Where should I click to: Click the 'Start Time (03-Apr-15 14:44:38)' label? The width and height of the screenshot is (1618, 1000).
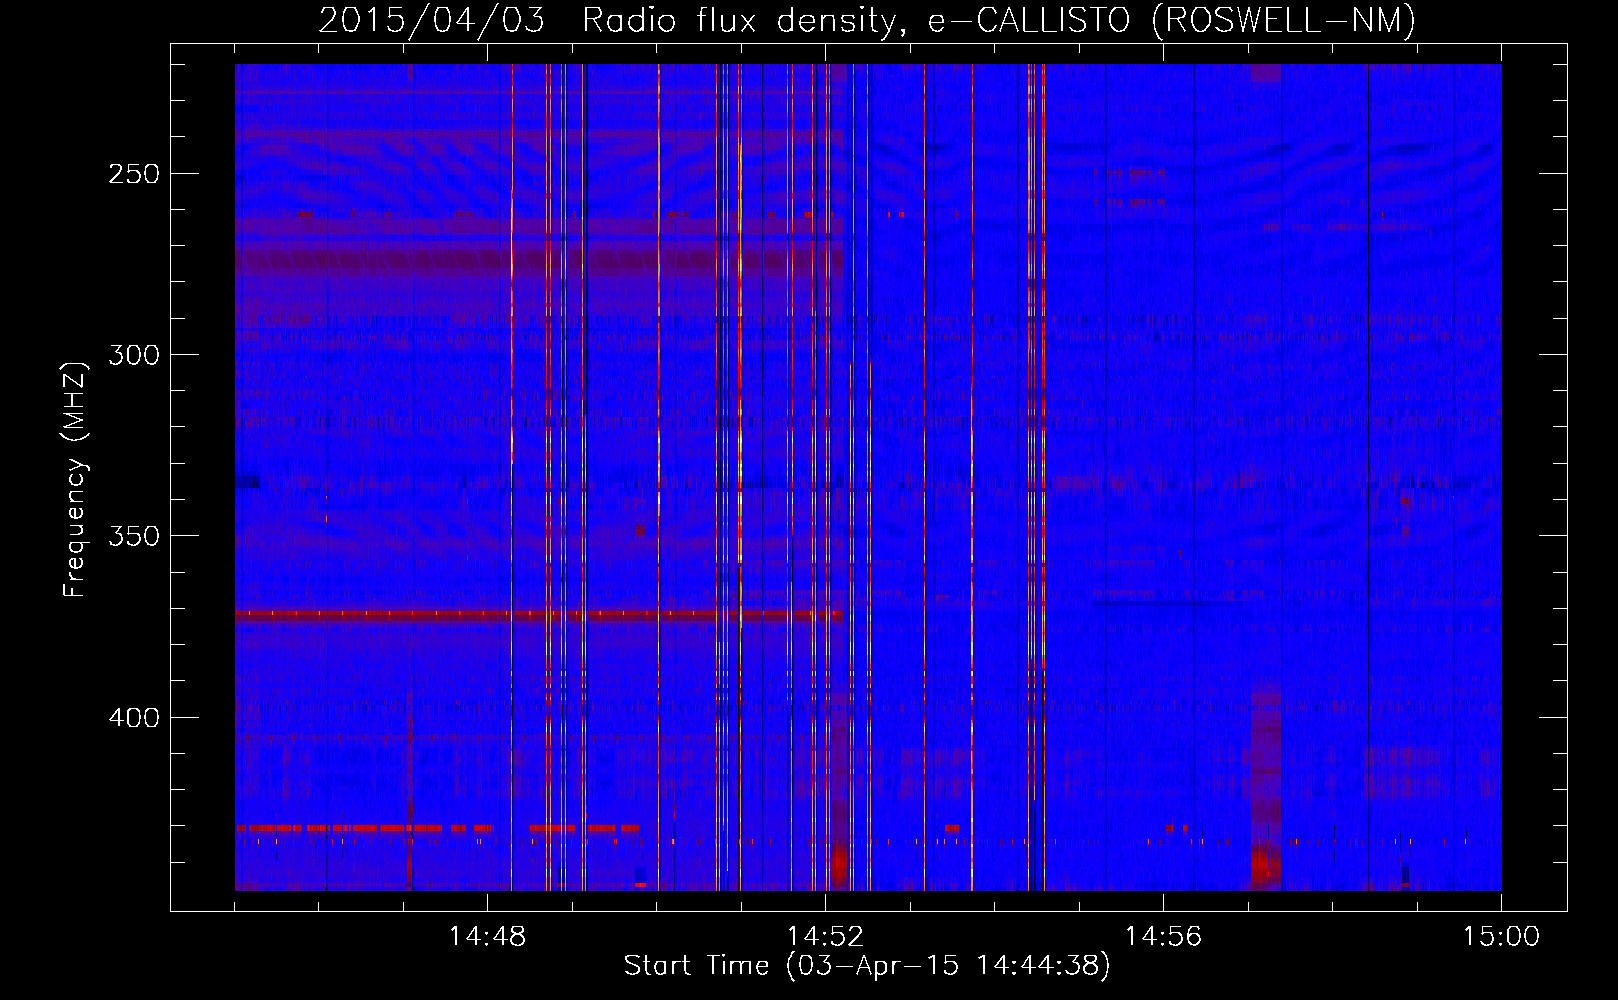(x=867, y=966)
